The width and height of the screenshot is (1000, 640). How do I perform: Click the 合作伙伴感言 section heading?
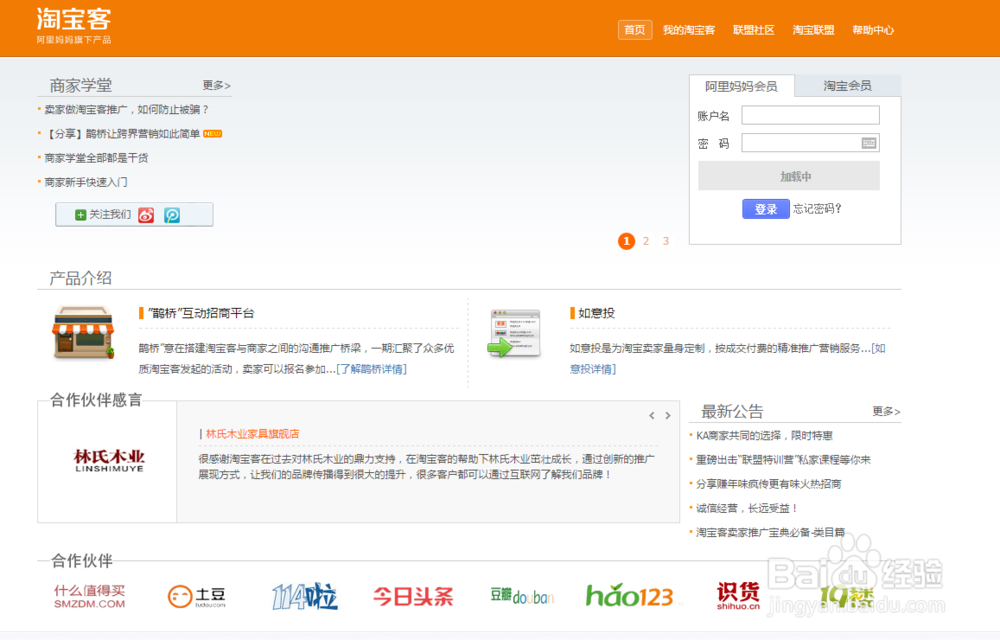[96, 400]
